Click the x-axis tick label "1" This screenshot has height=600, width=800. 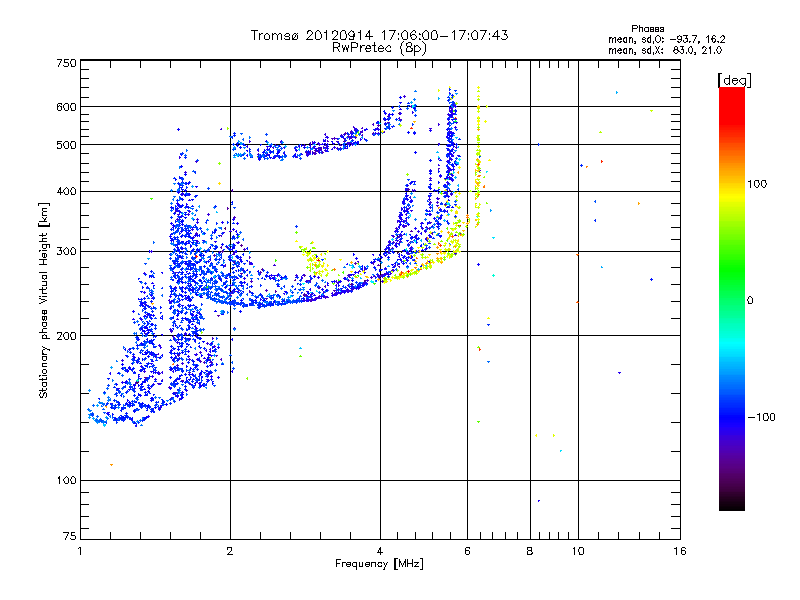(x=80, y=551)
